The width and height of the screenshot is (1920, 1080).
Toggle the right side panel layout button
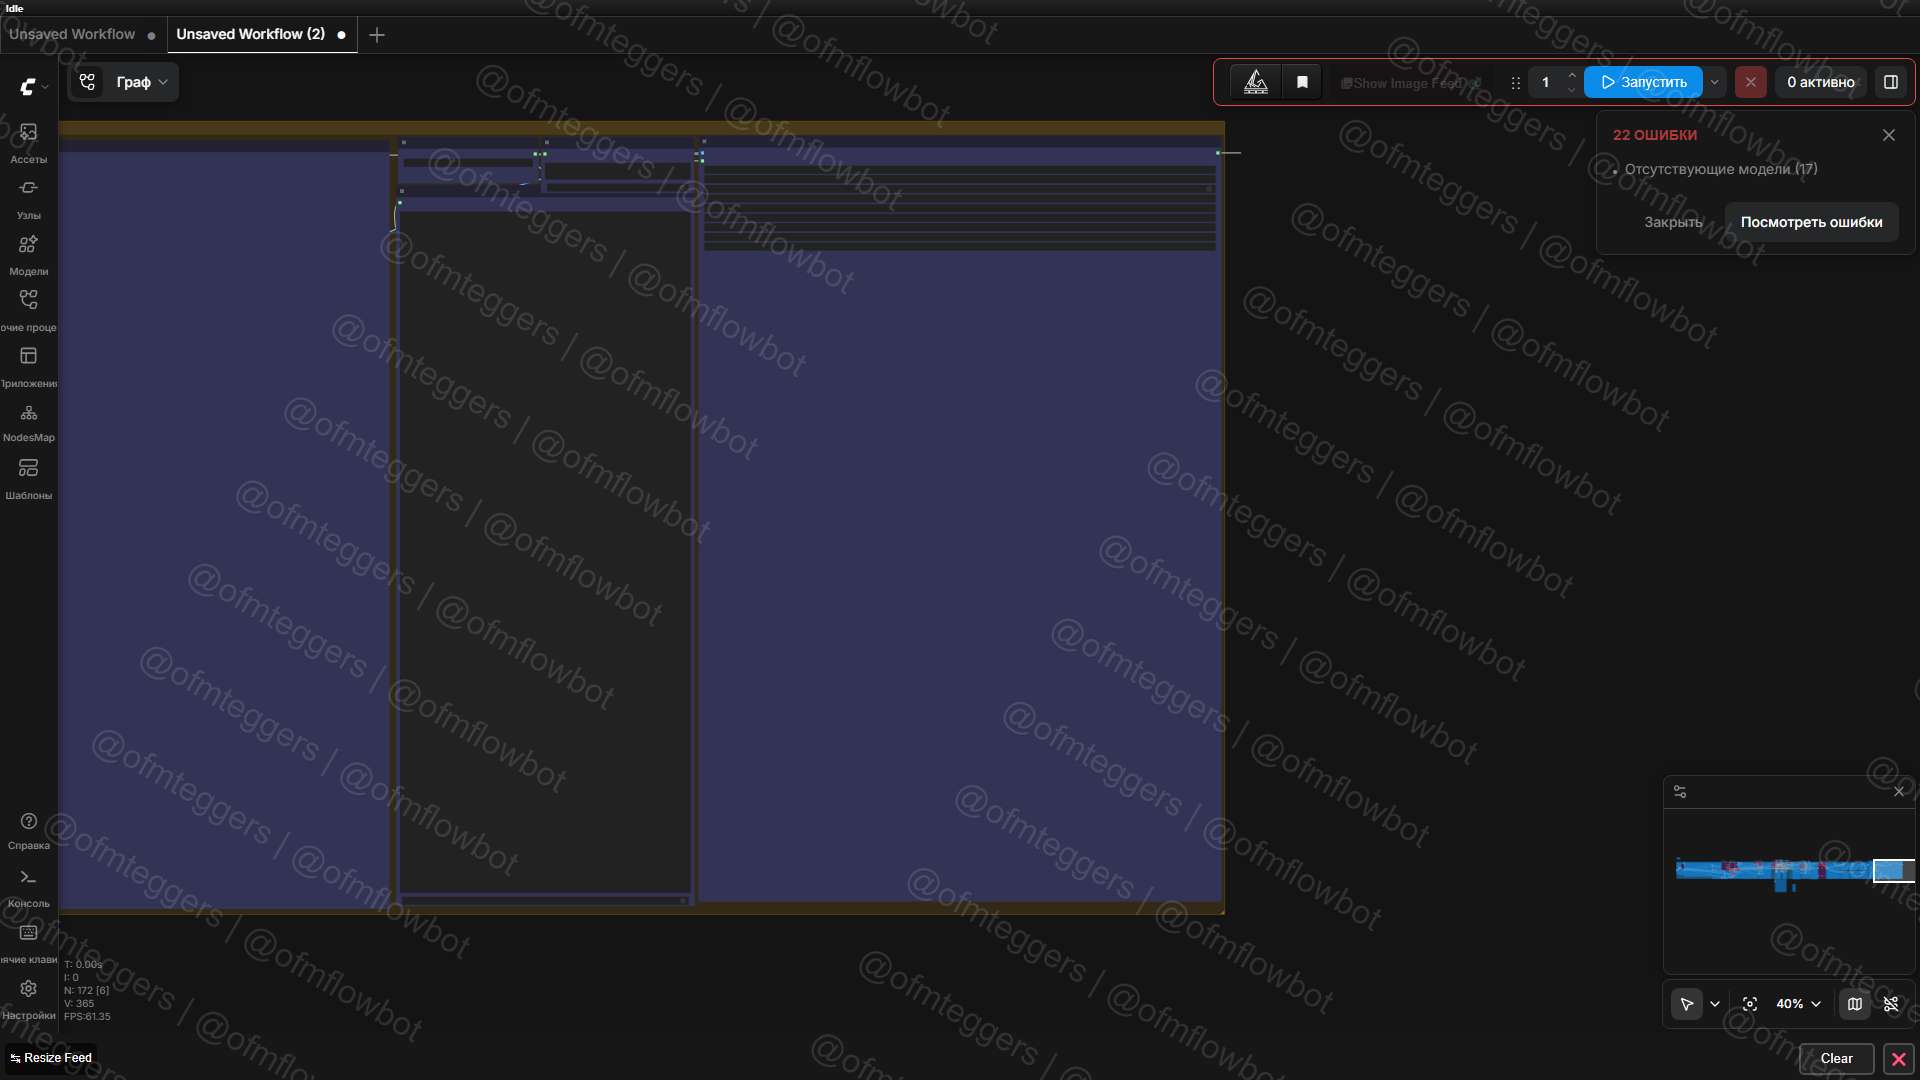[x=1891, y=82]
